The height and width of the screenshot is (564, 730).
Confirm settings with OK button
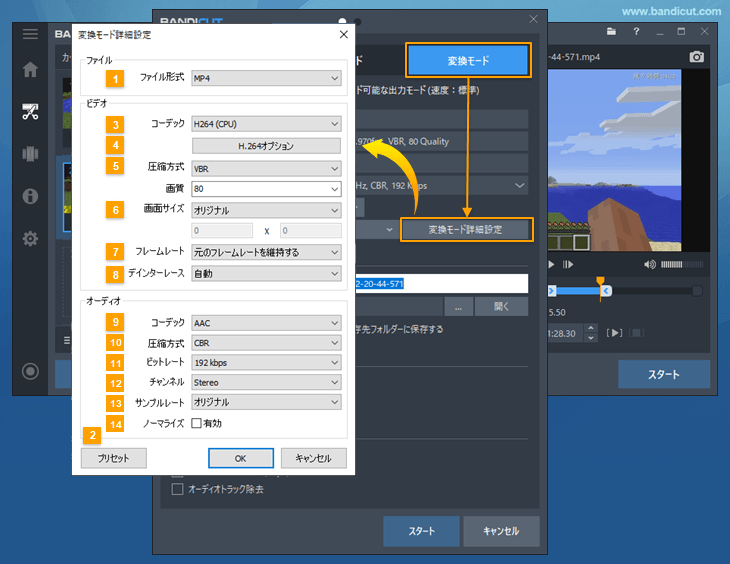point(241,458)
